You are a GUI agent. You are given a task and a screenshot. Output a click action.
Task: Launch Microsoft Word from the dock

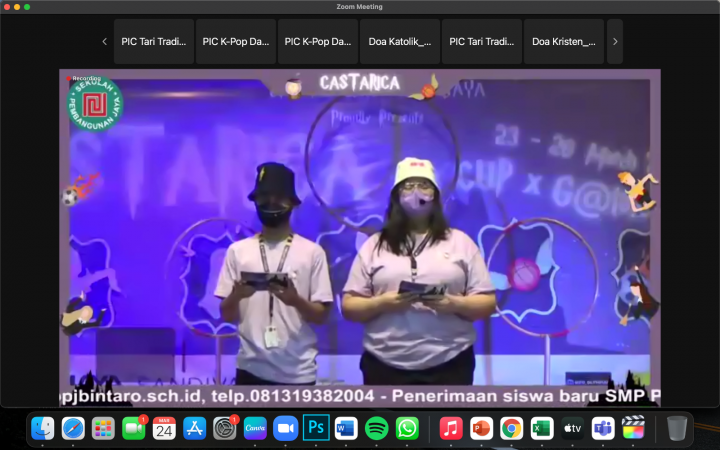[346, 428]
